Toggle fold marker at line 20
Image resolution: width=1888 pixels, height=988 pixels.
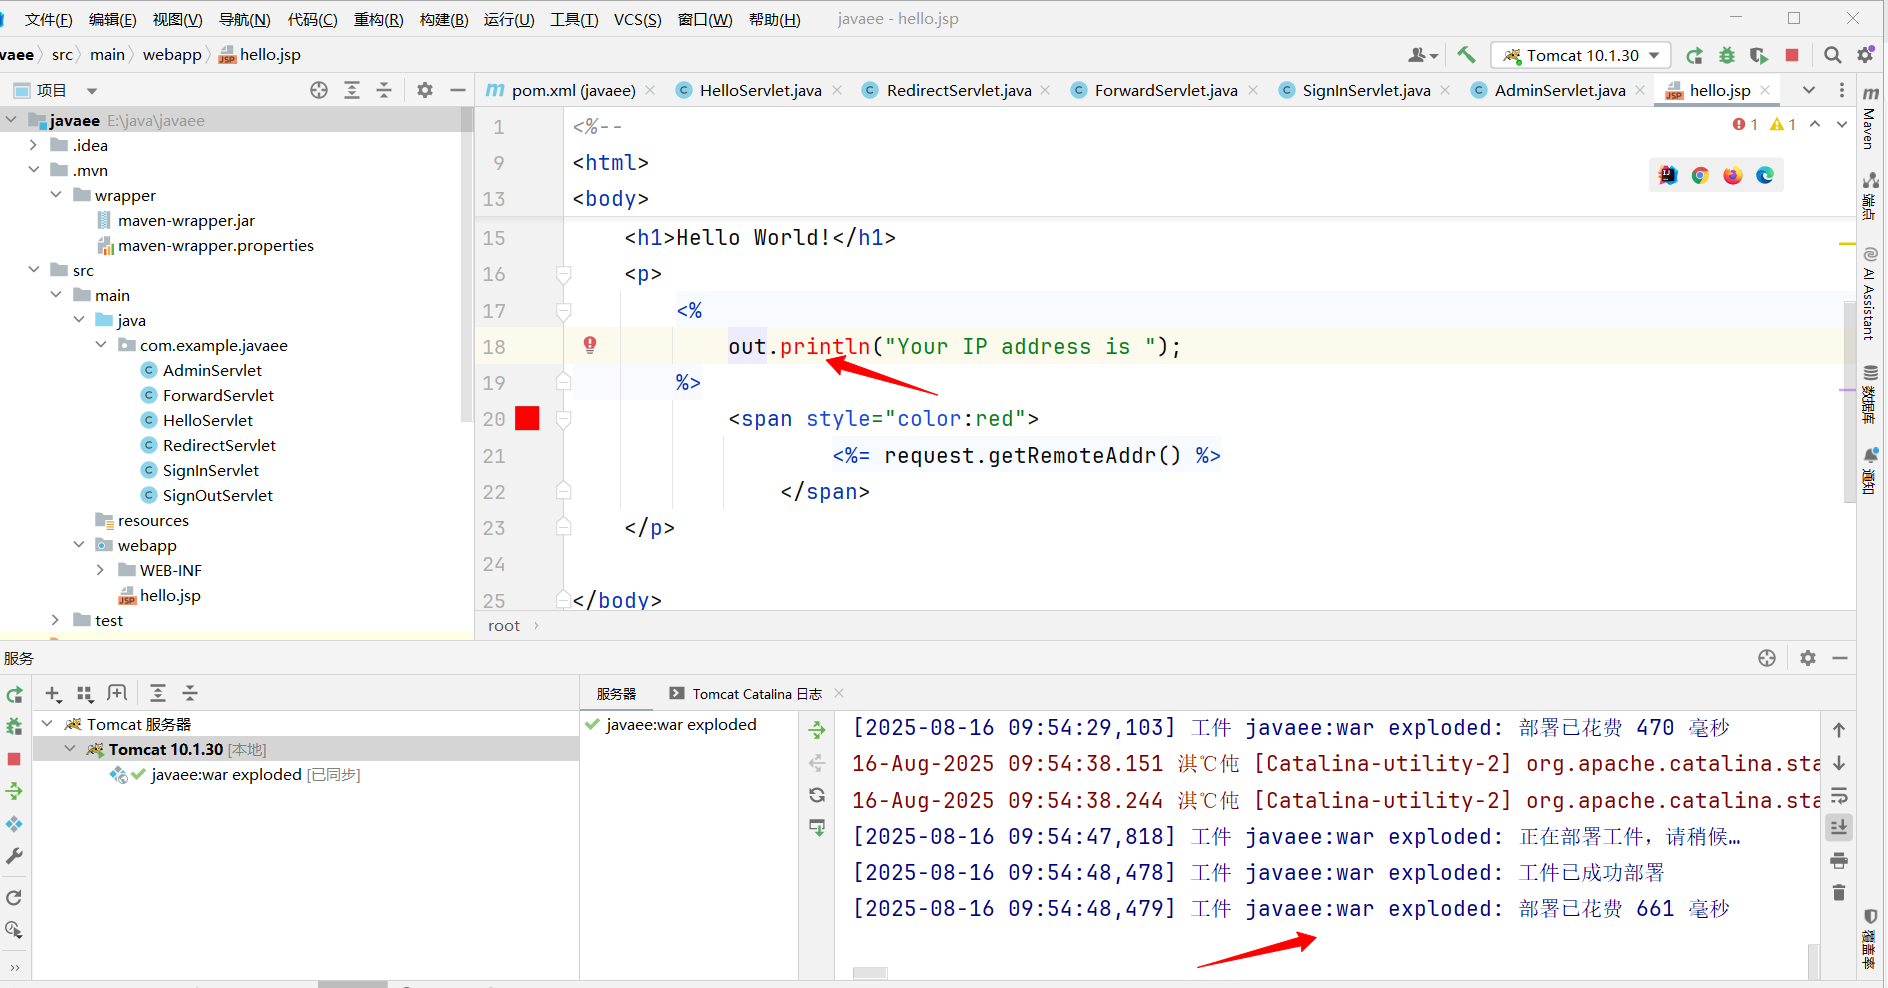pyautogui.click(x=564, y=419)
